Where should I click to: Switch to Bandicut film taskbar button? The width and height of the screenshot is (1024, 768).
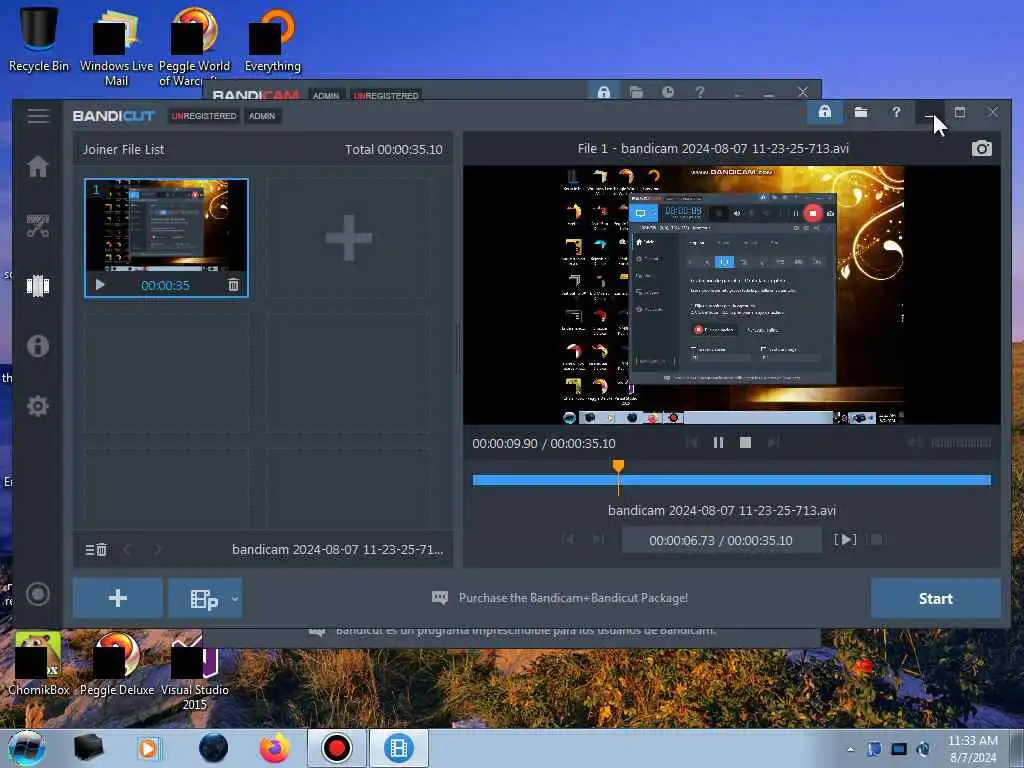(399, 748)
